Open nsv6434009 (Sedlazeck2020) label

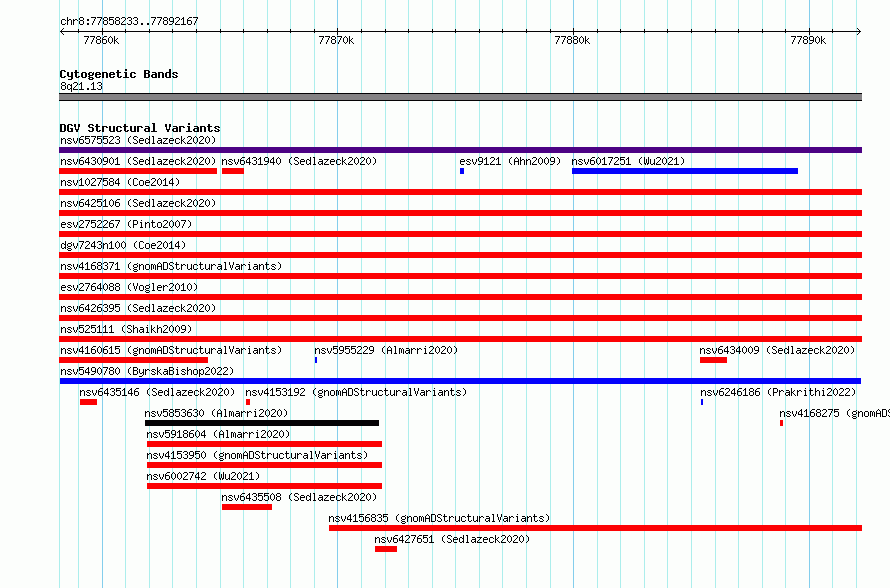coord(777,350)
